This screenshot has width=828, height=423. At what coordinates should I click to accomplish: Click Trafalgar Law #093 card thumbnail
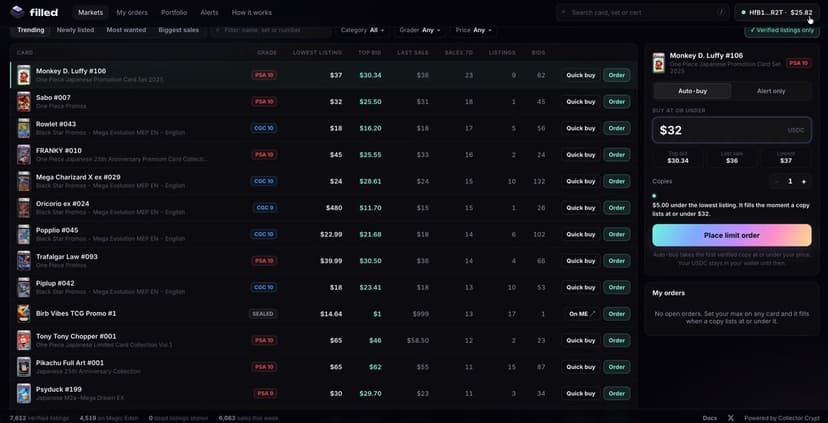[24, 261]
